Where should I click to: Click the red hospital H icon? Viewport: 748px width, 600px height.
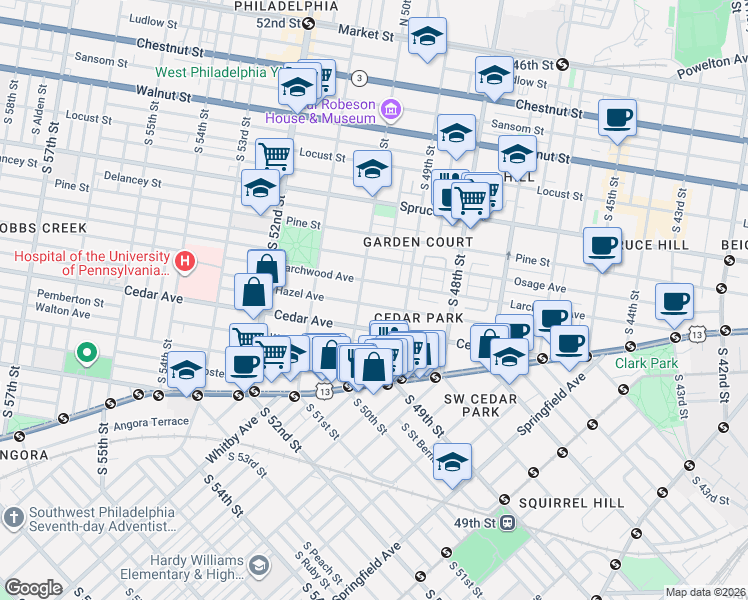pyautogui.click(x=185, y=261)
